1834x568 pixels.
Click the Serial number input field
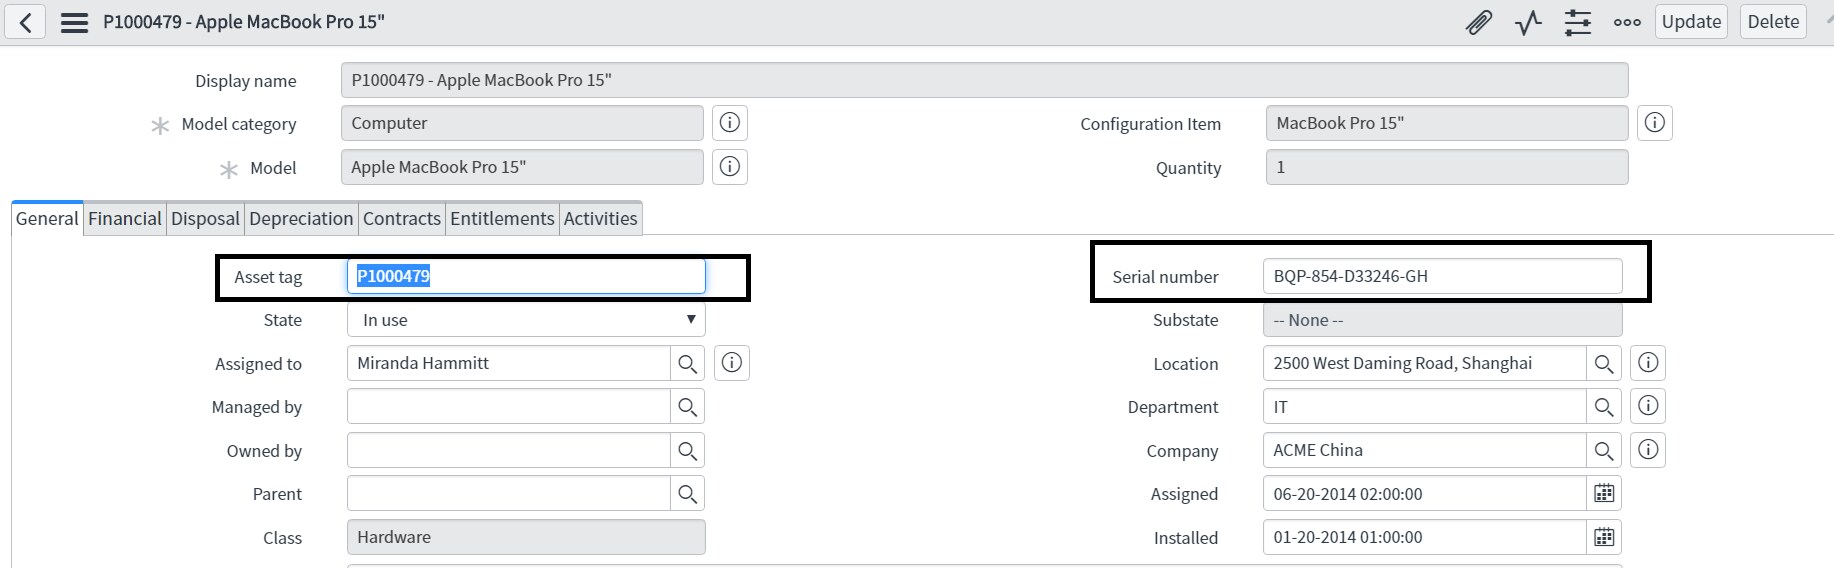1441,277
